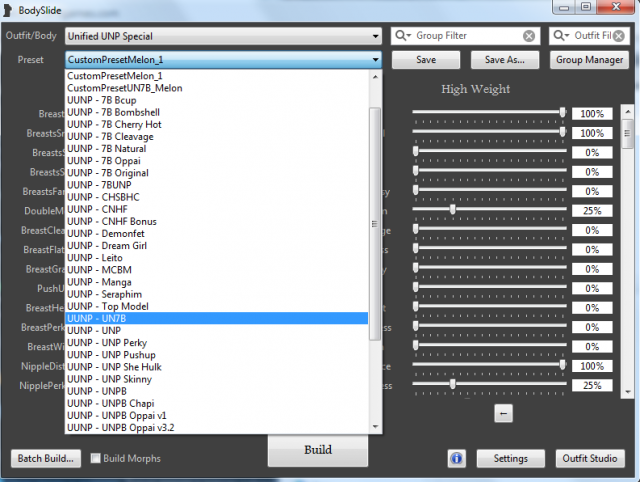Open Outfit Studio

590,459
